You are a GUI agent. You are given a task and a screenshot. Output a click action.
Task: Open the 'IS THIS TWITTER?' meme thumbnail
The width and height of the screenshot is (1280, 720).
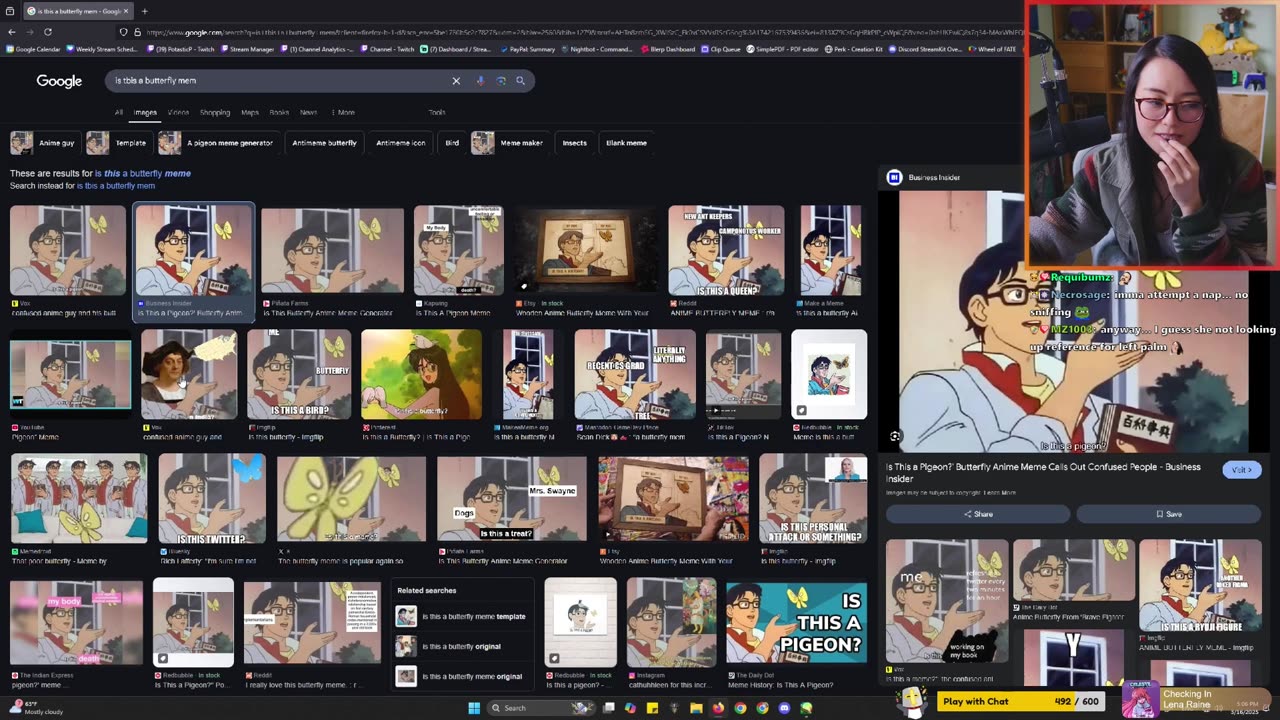coord(212,498)
